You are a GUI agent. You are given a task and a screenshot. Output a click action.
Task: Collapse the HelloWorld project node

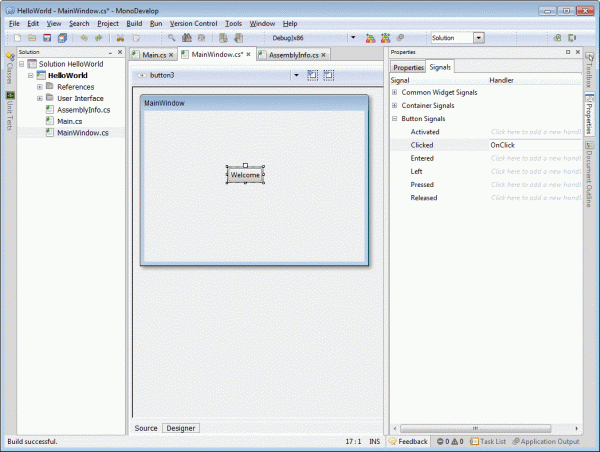(31, 75)
